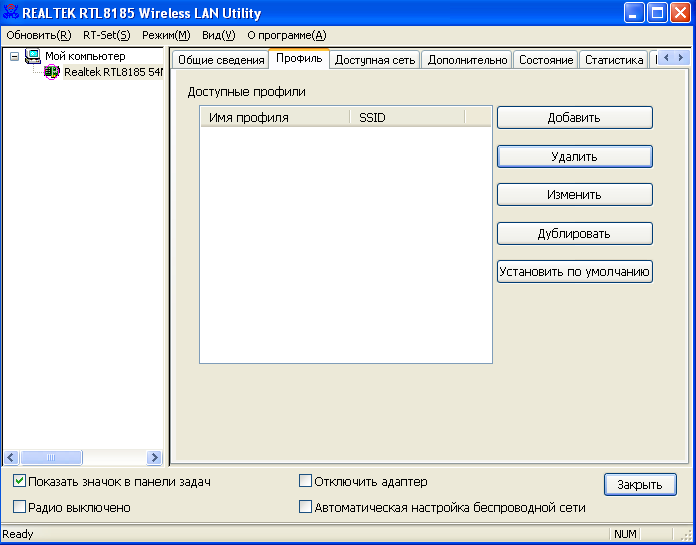
Task: Open the О программе(A) menu
Action: 287,36
